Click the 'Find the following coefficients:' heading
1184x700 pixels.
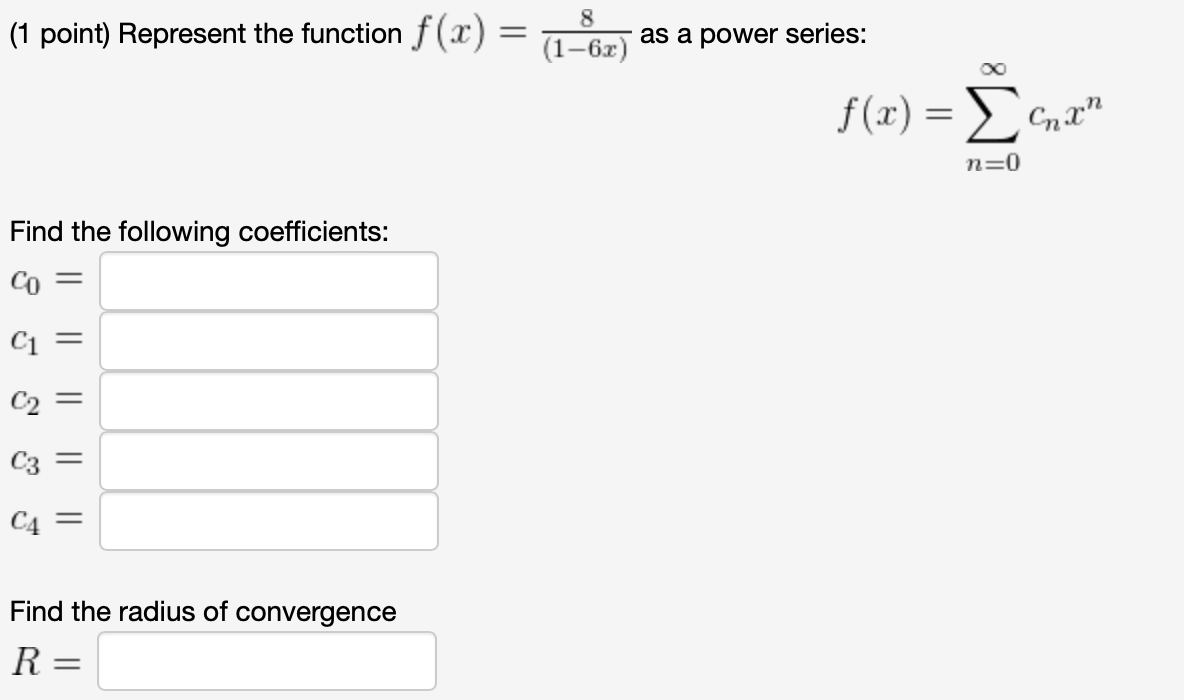[199, 231]
